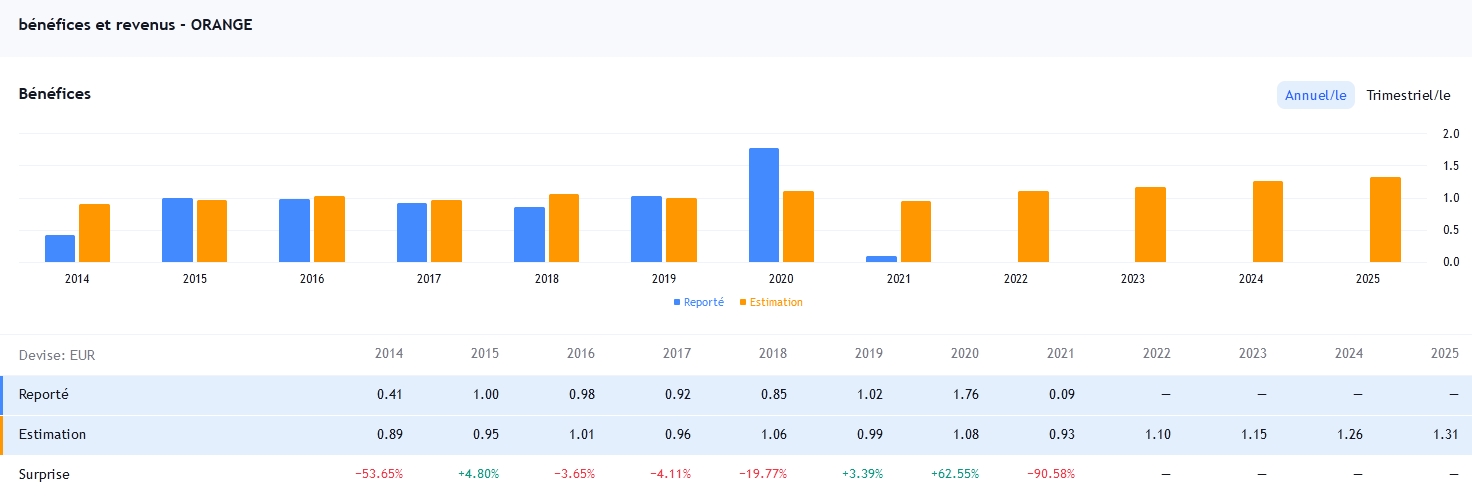This screenshot has height=499, width=1472.
Task: Select the Annuel/le tab
Action: point(1315,96)
